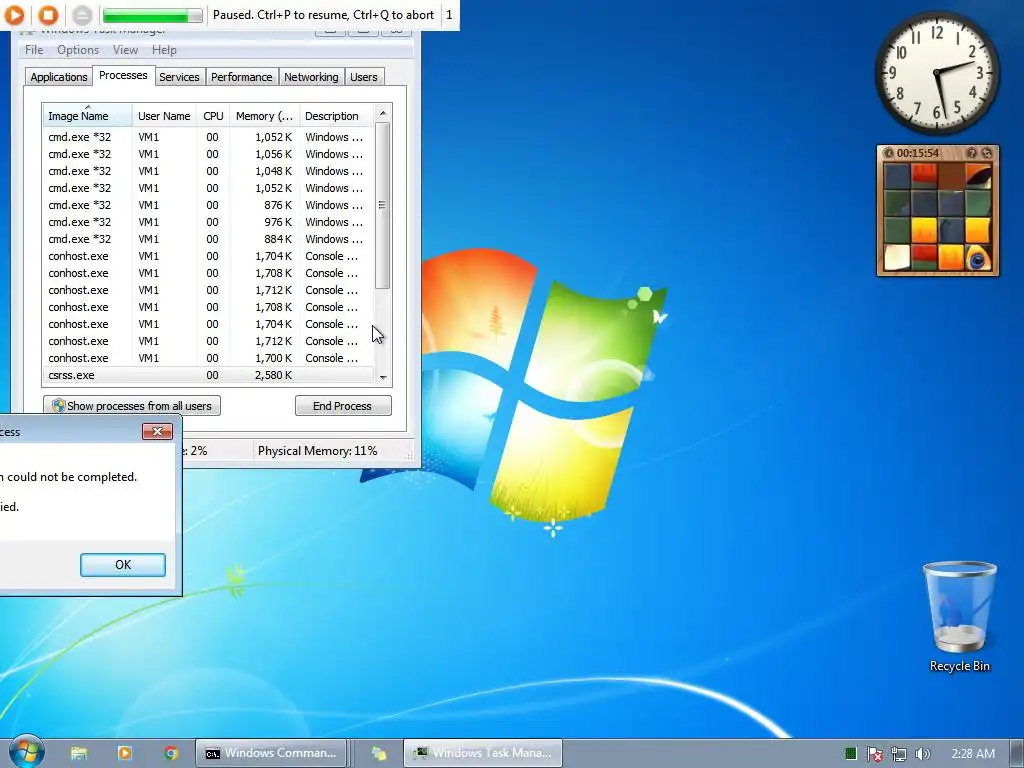Open the Options menu in Task Manager
Viewport: 1024px width, 768px height.
click(78, 50)
